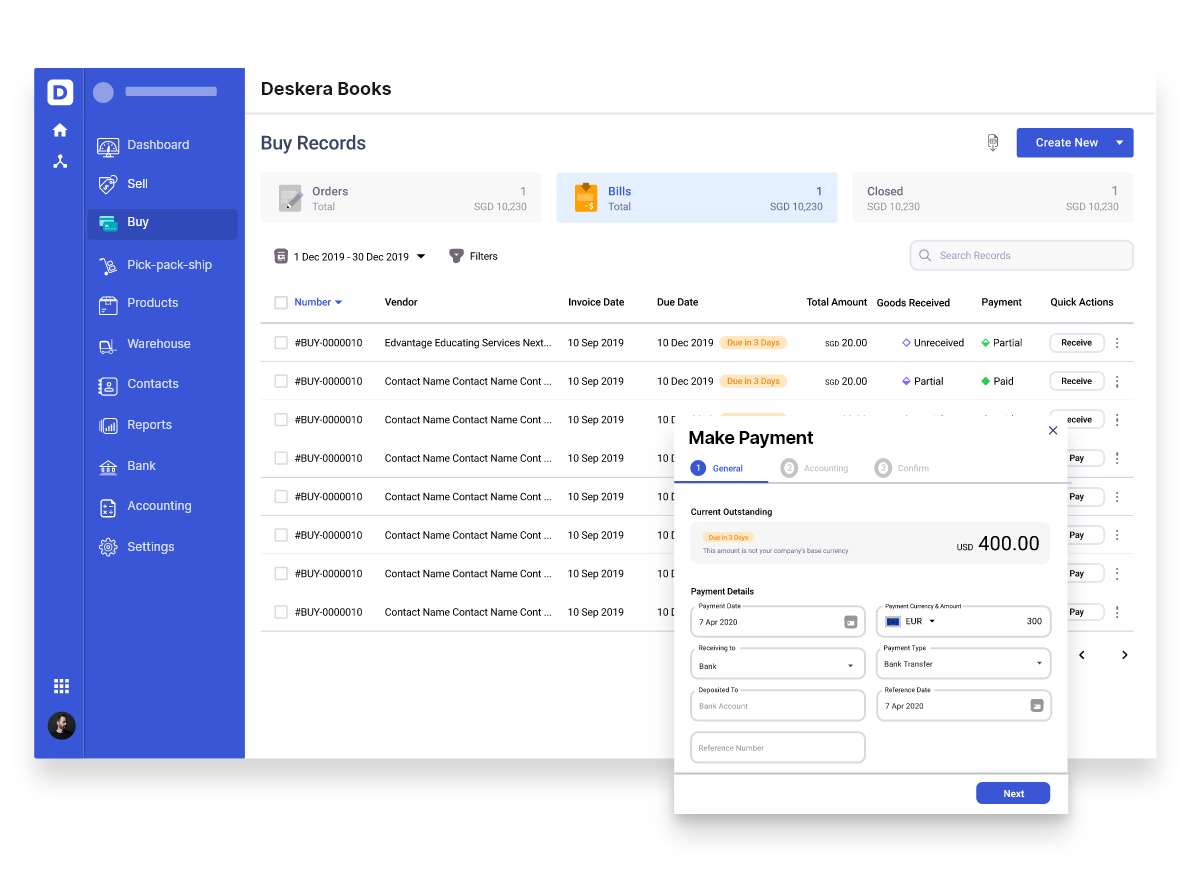Open the apps grid icon
Viewport: 1193px width, 880px height.
[x=62, y=686]
